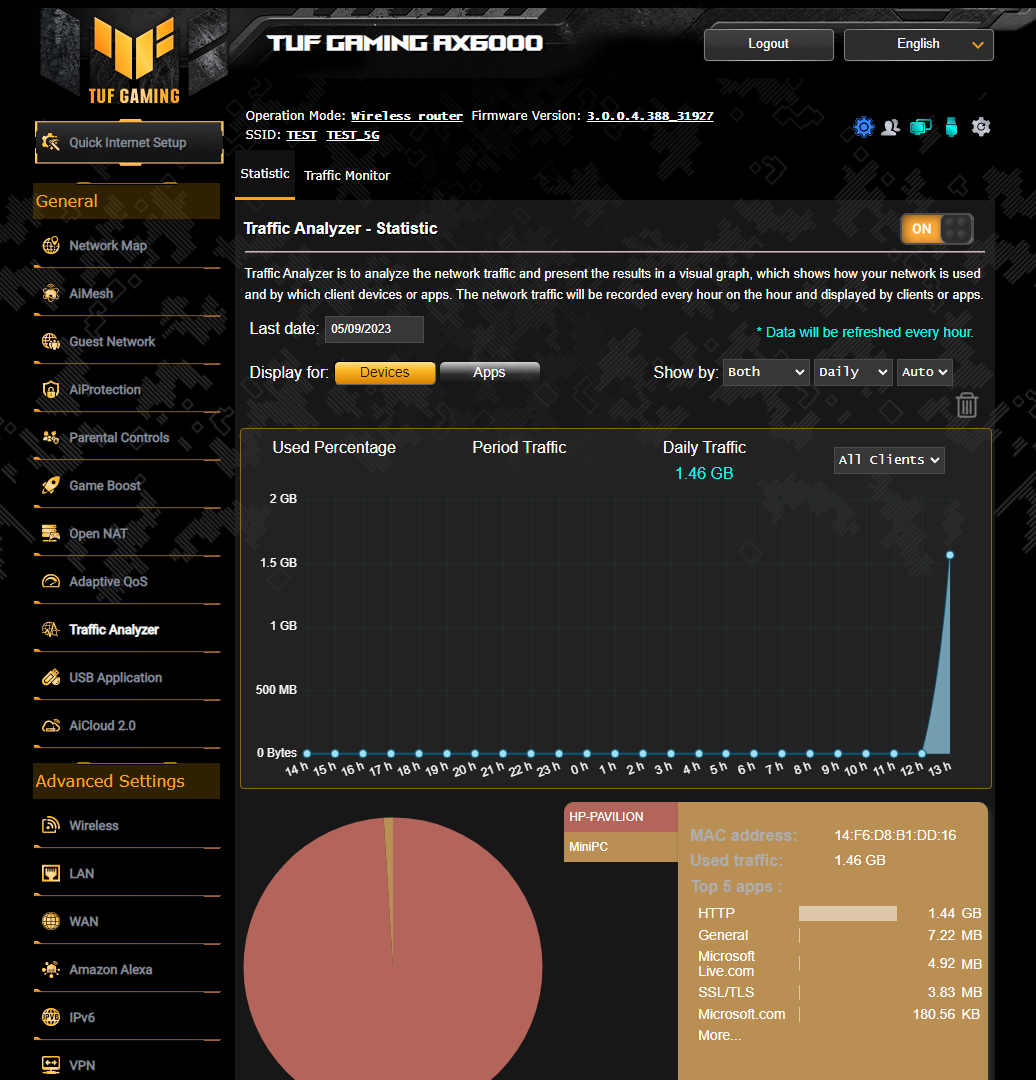Click the Logout button

(769, 44)
